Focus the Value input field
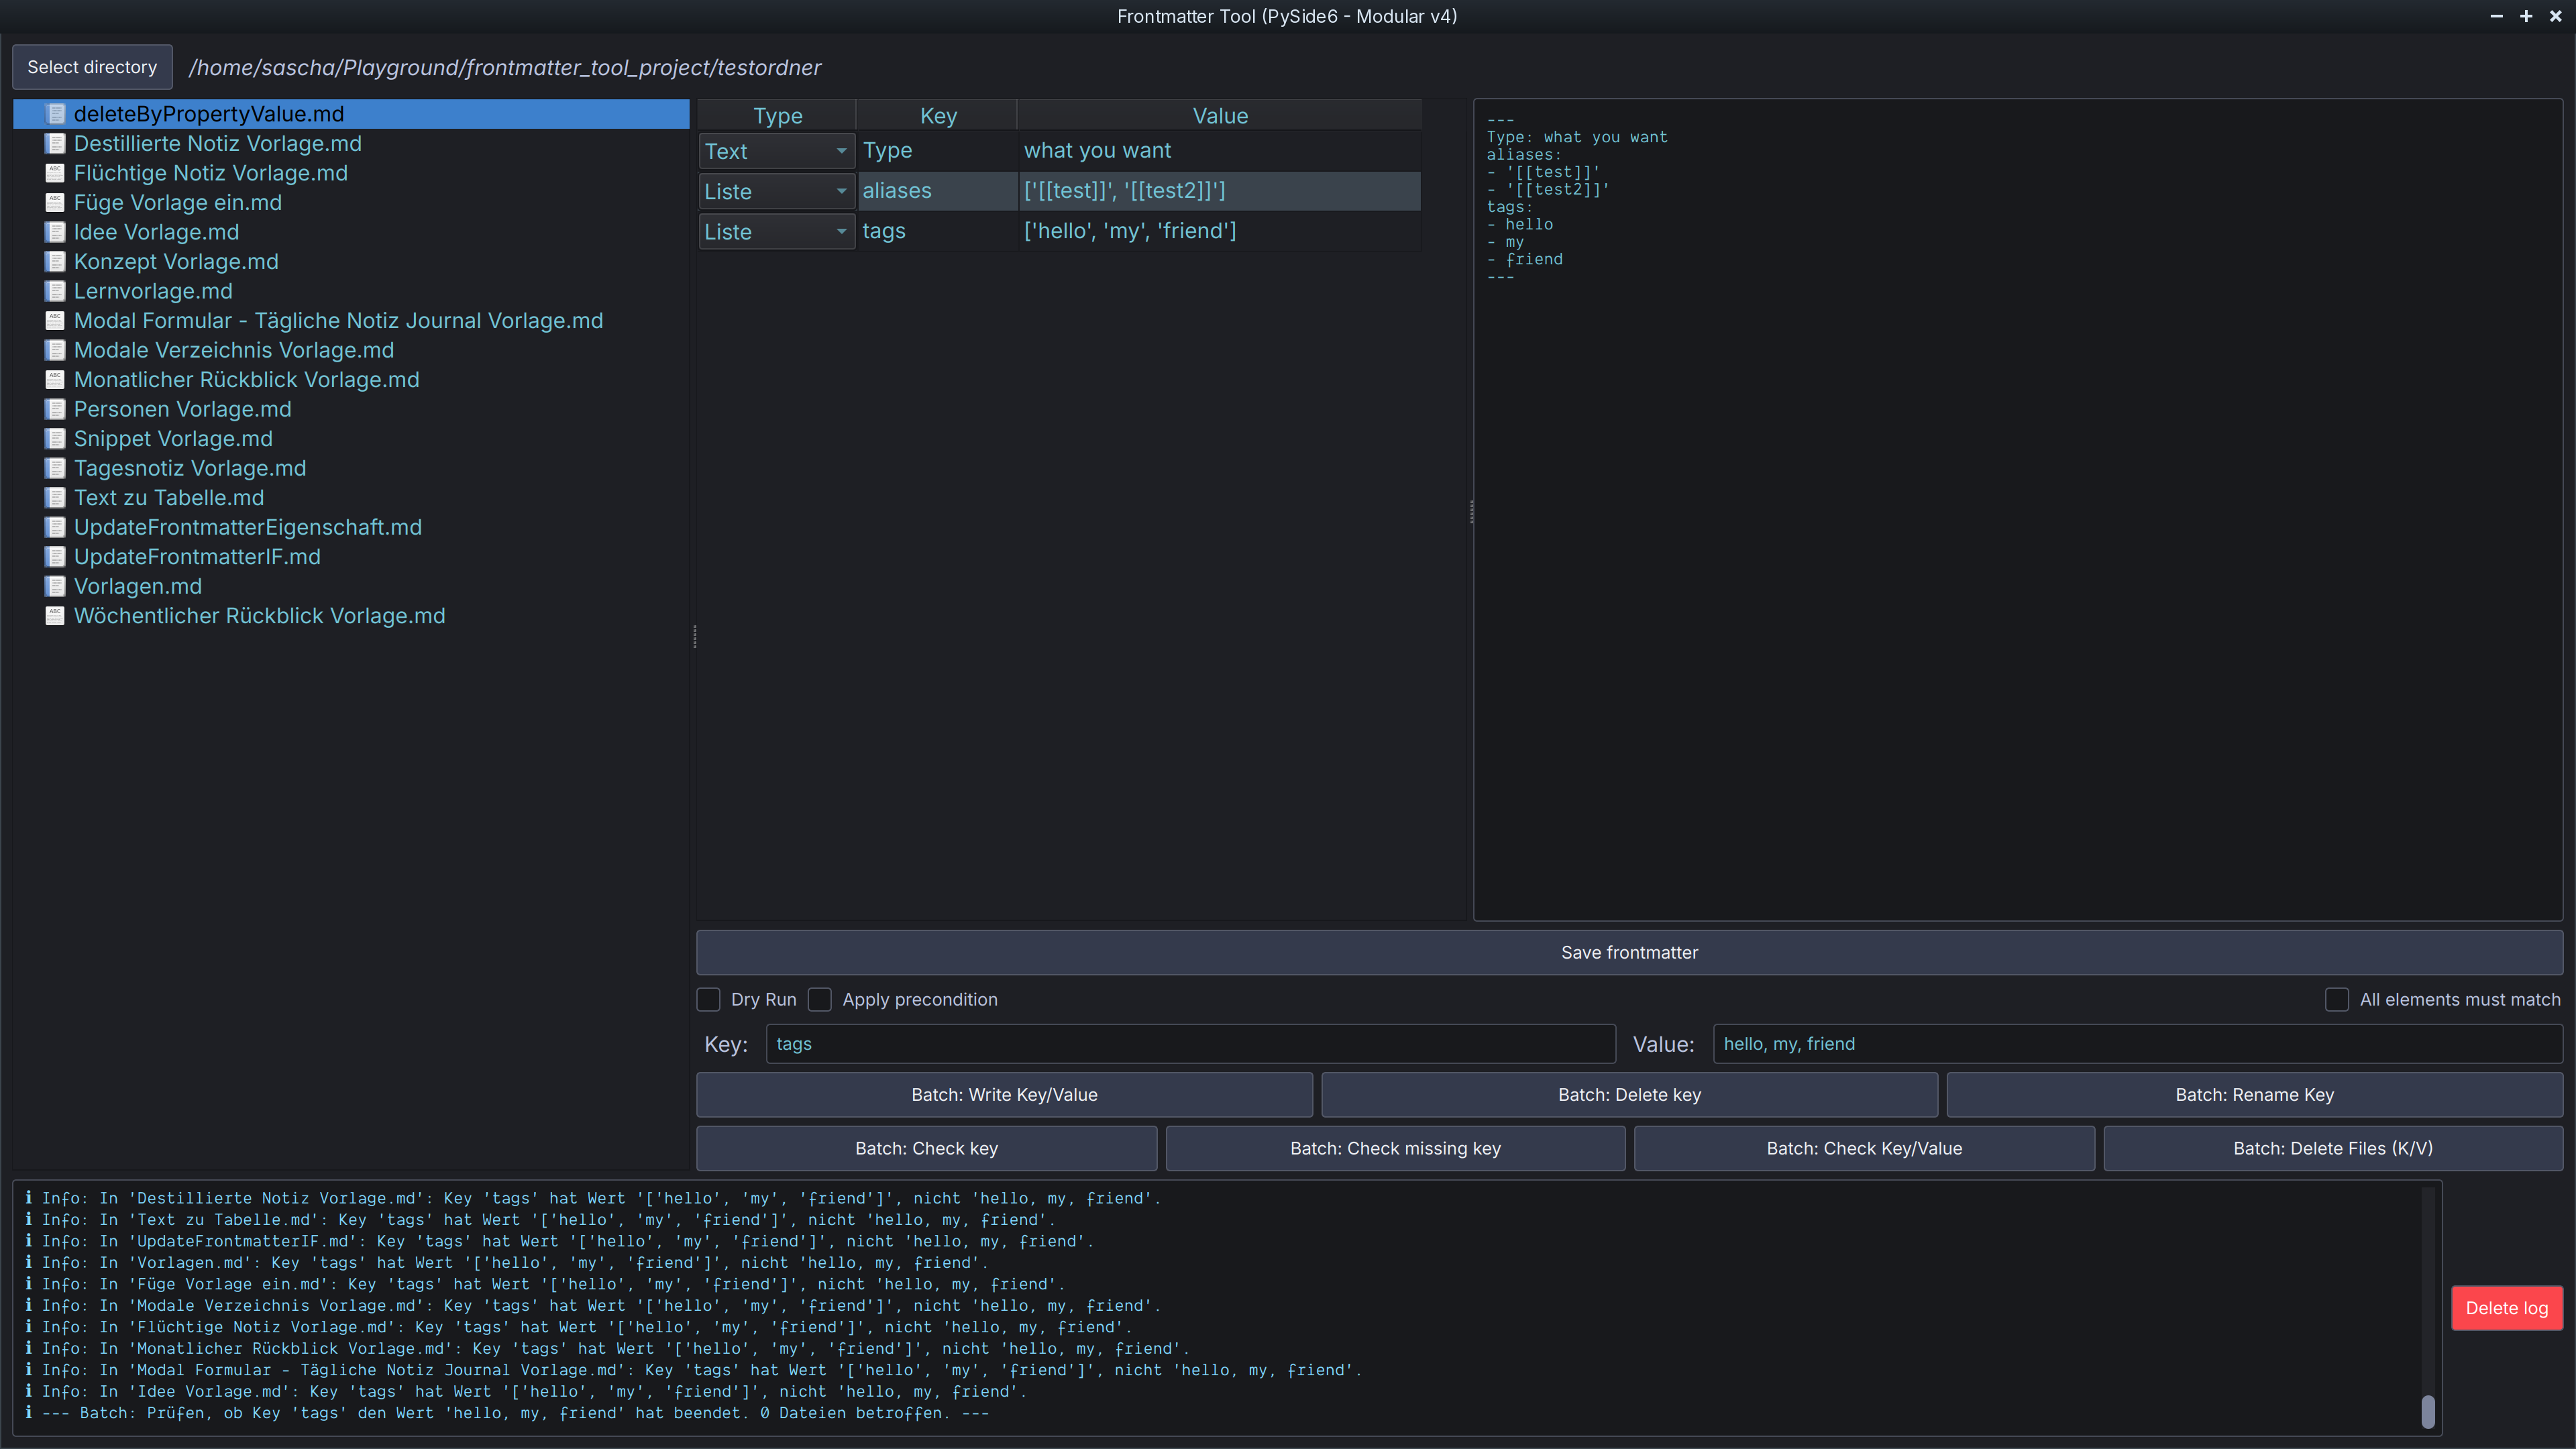 pos(2137,1044)
